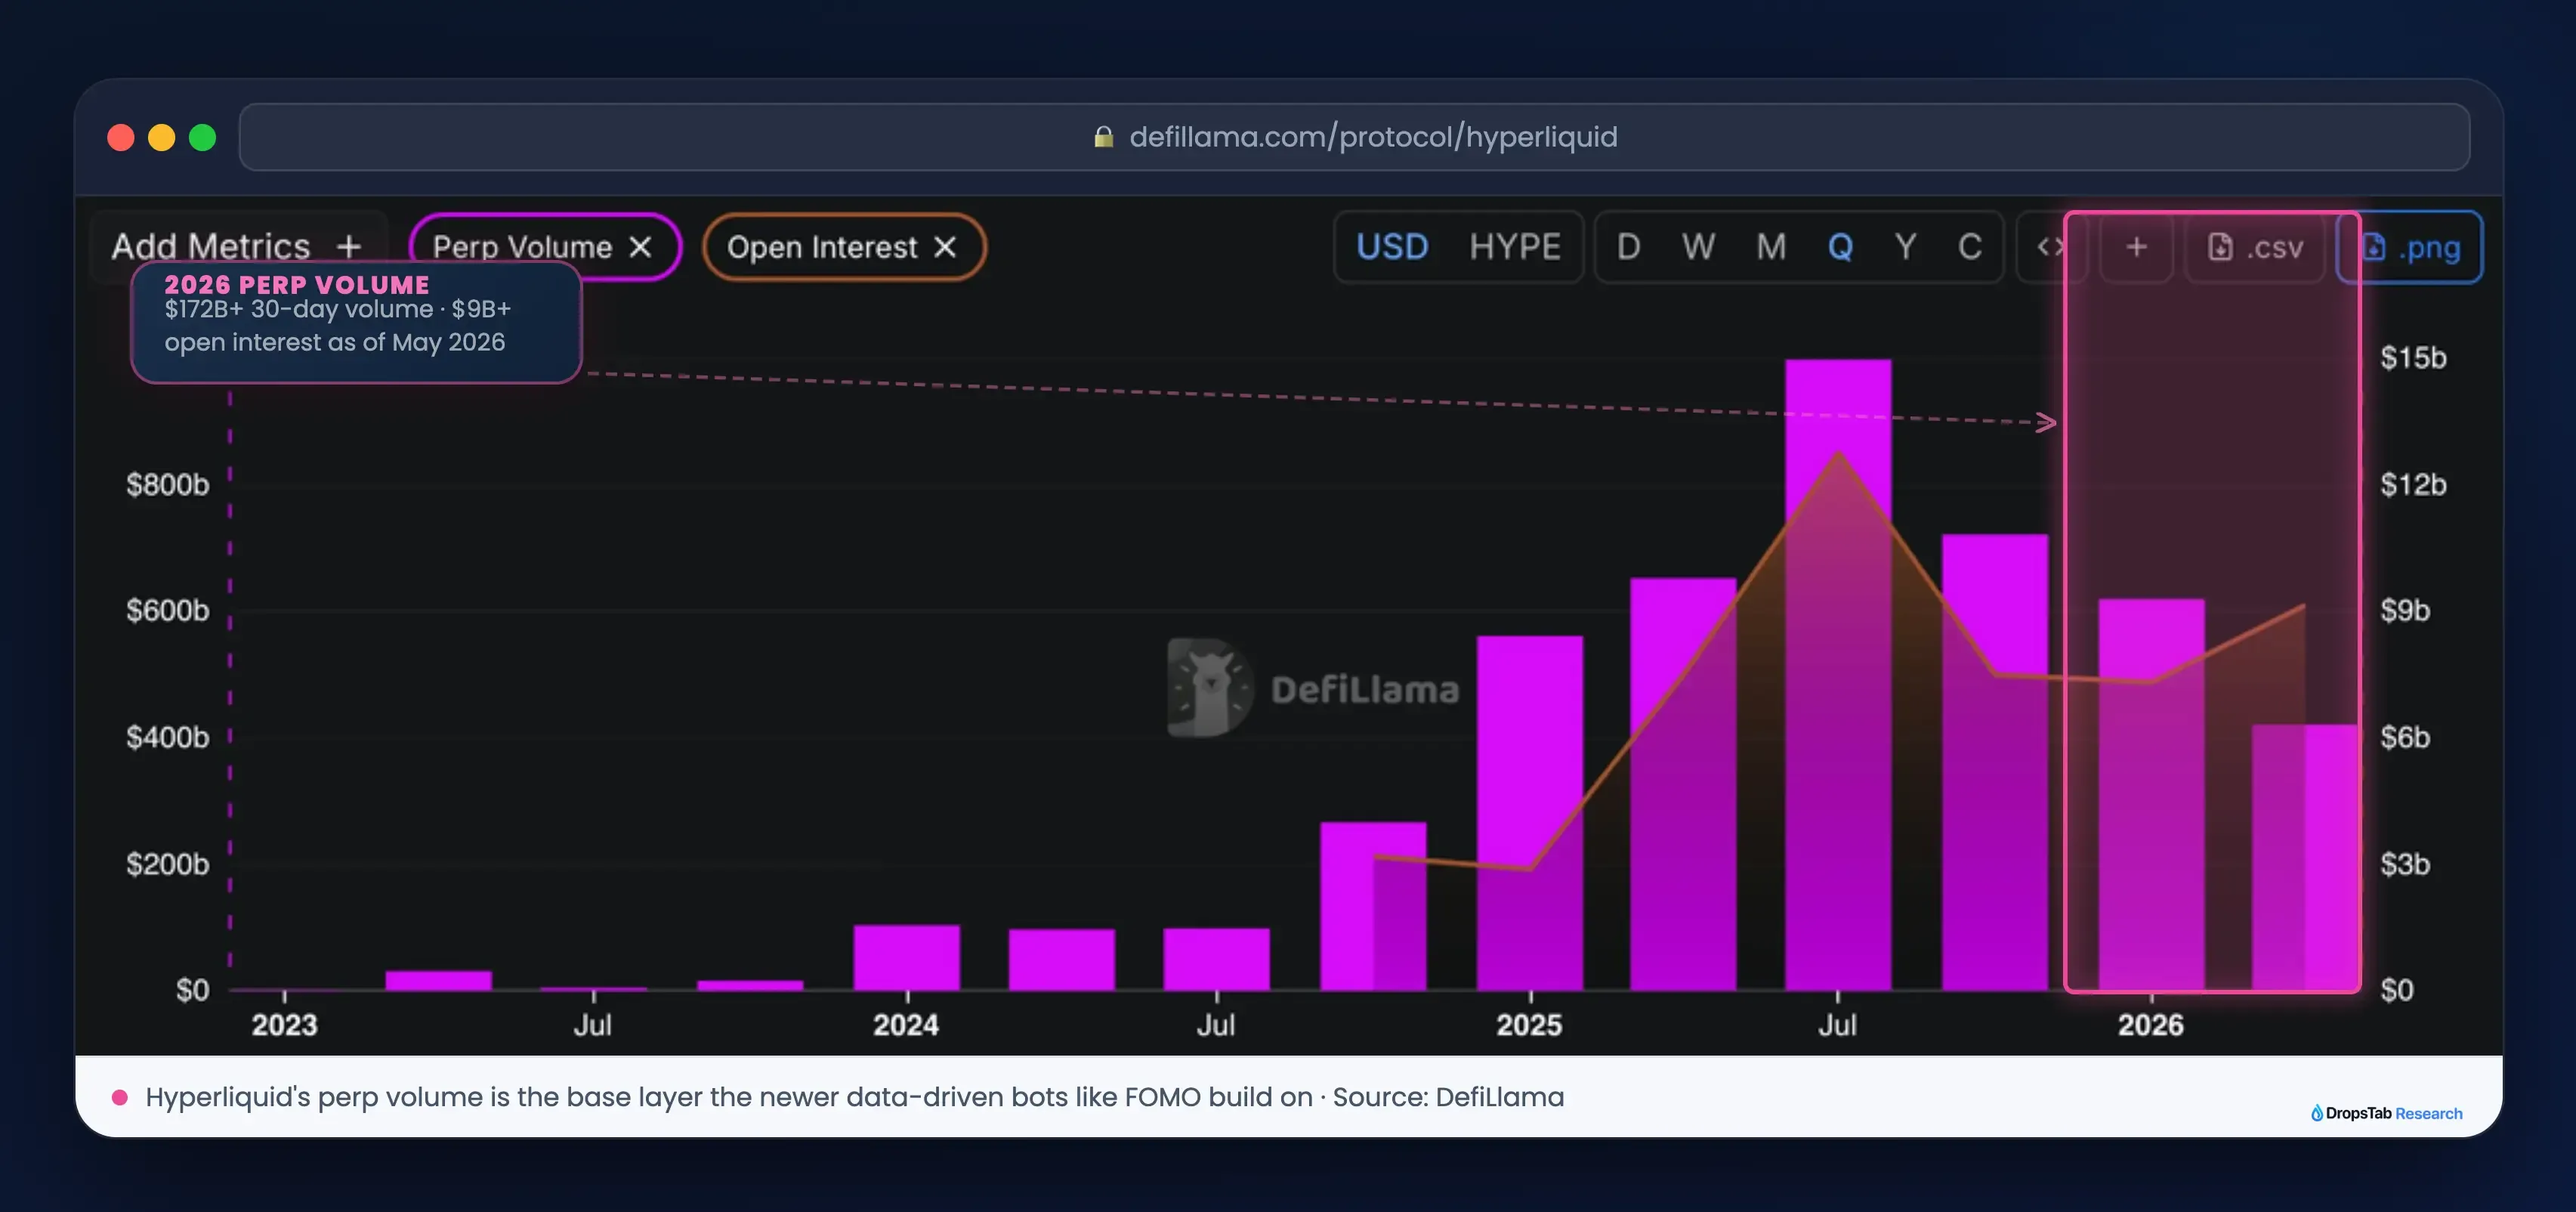The image size is (2576, 1212).
Task: Export chart as .png
Action: (x=2409, y=247)
